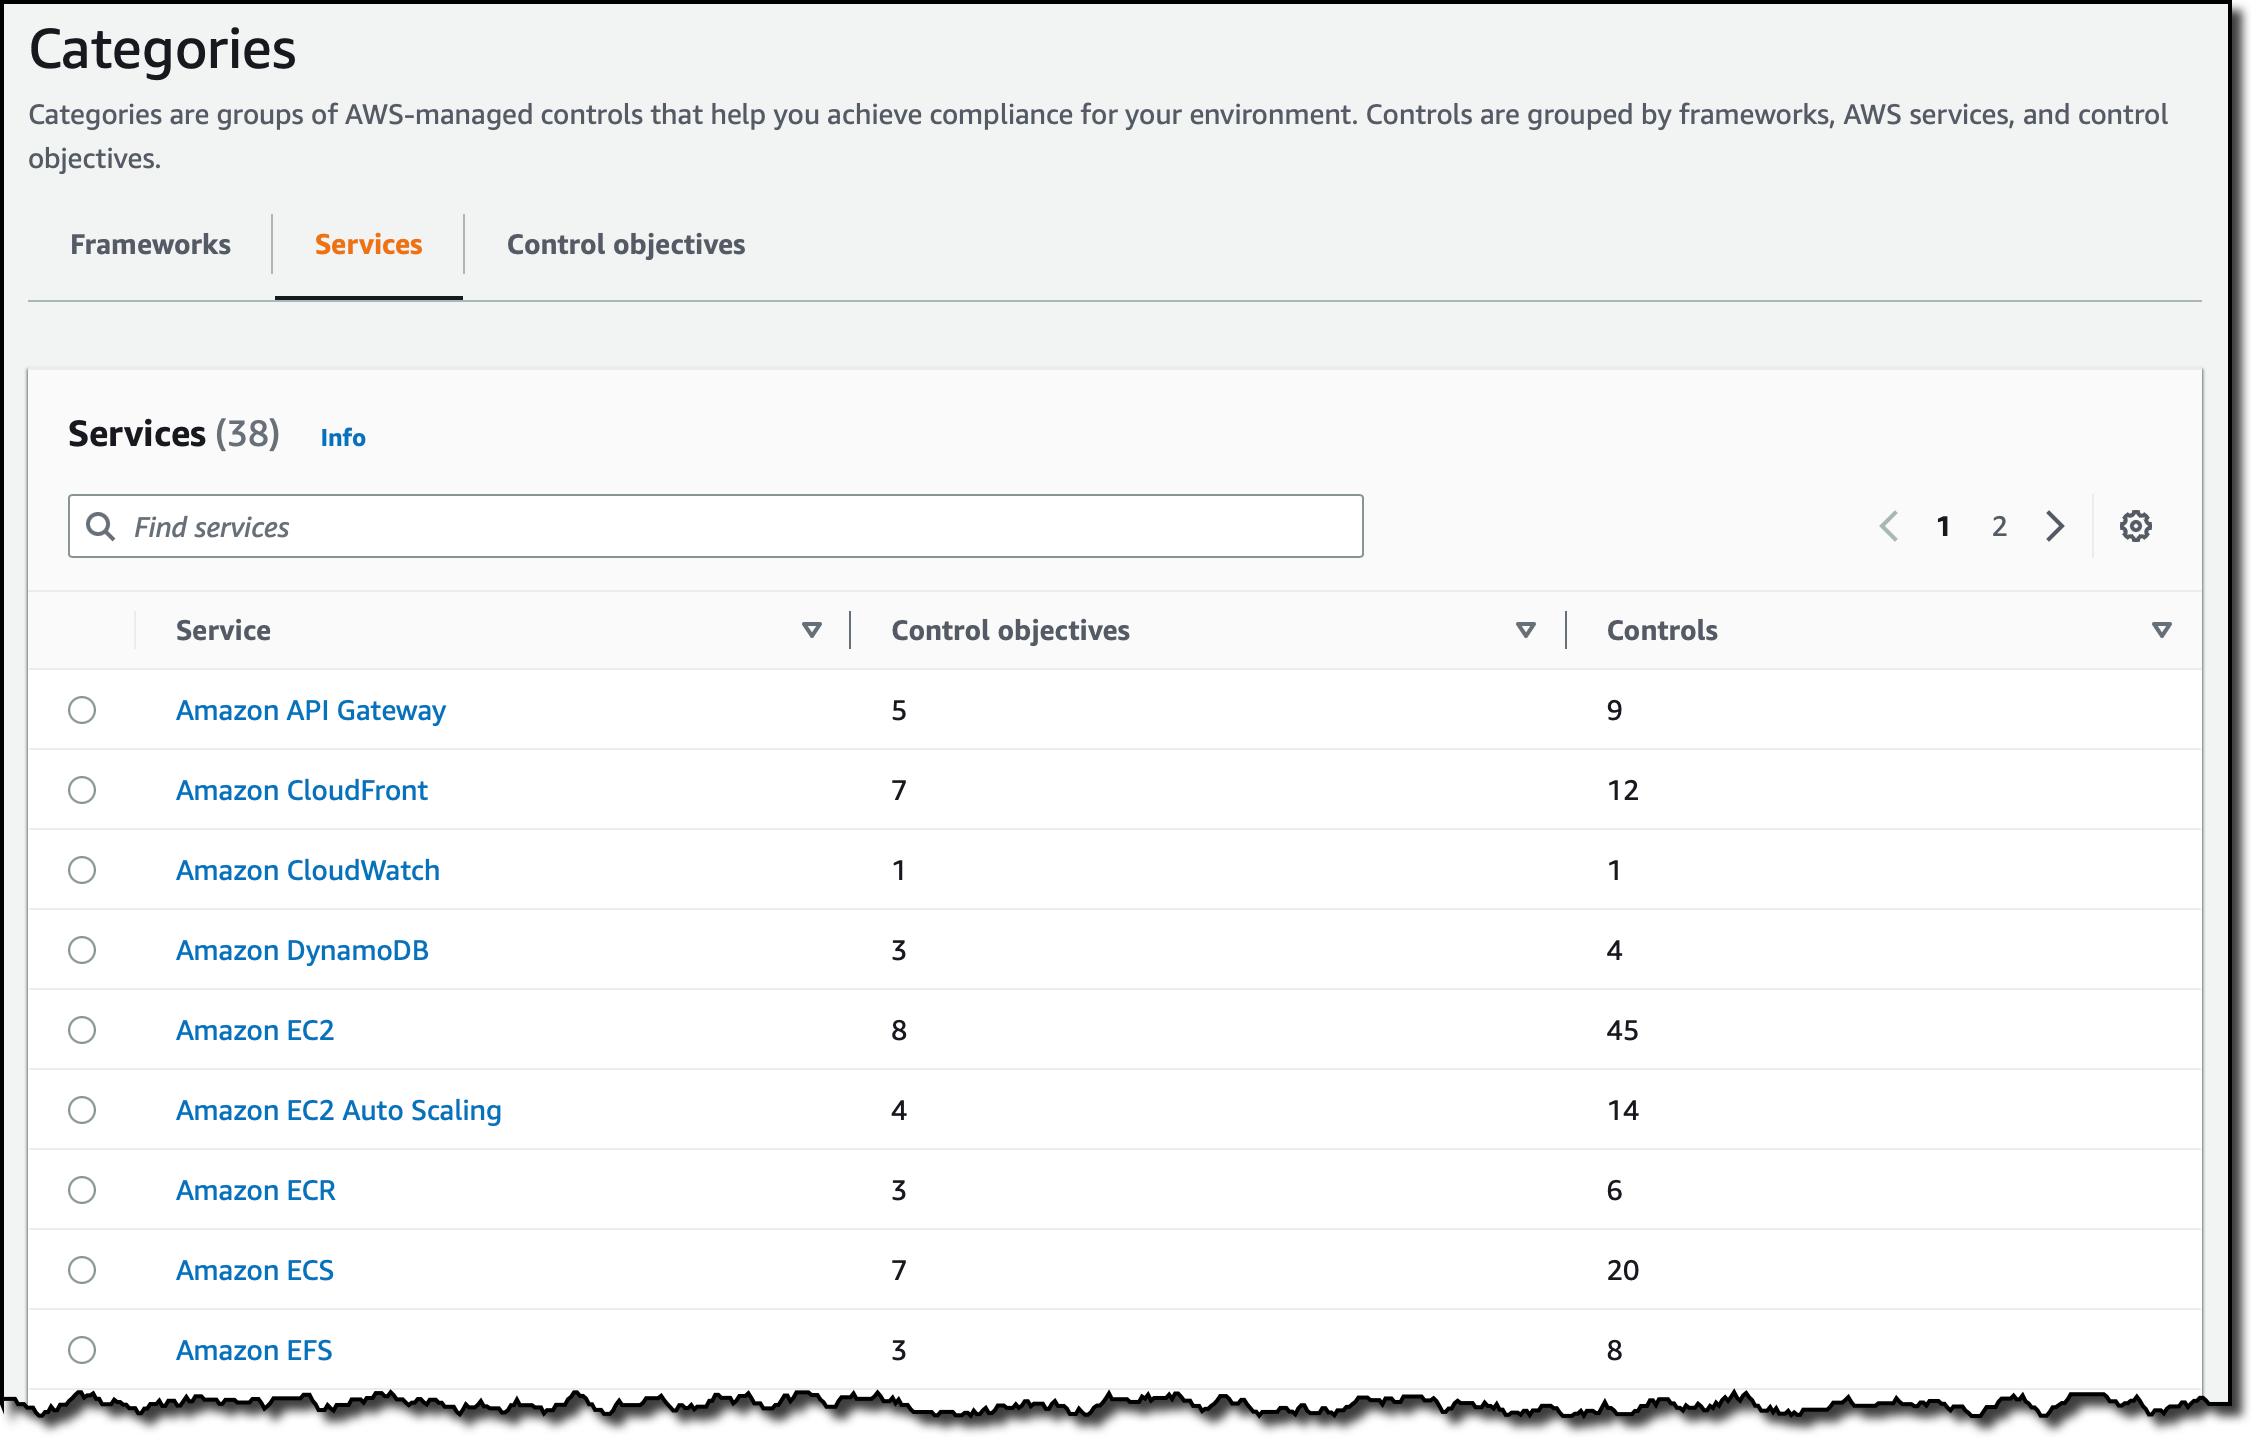Sort by Service column arrow
The height and width of the screenshot is (1438, 2252).
811,630
